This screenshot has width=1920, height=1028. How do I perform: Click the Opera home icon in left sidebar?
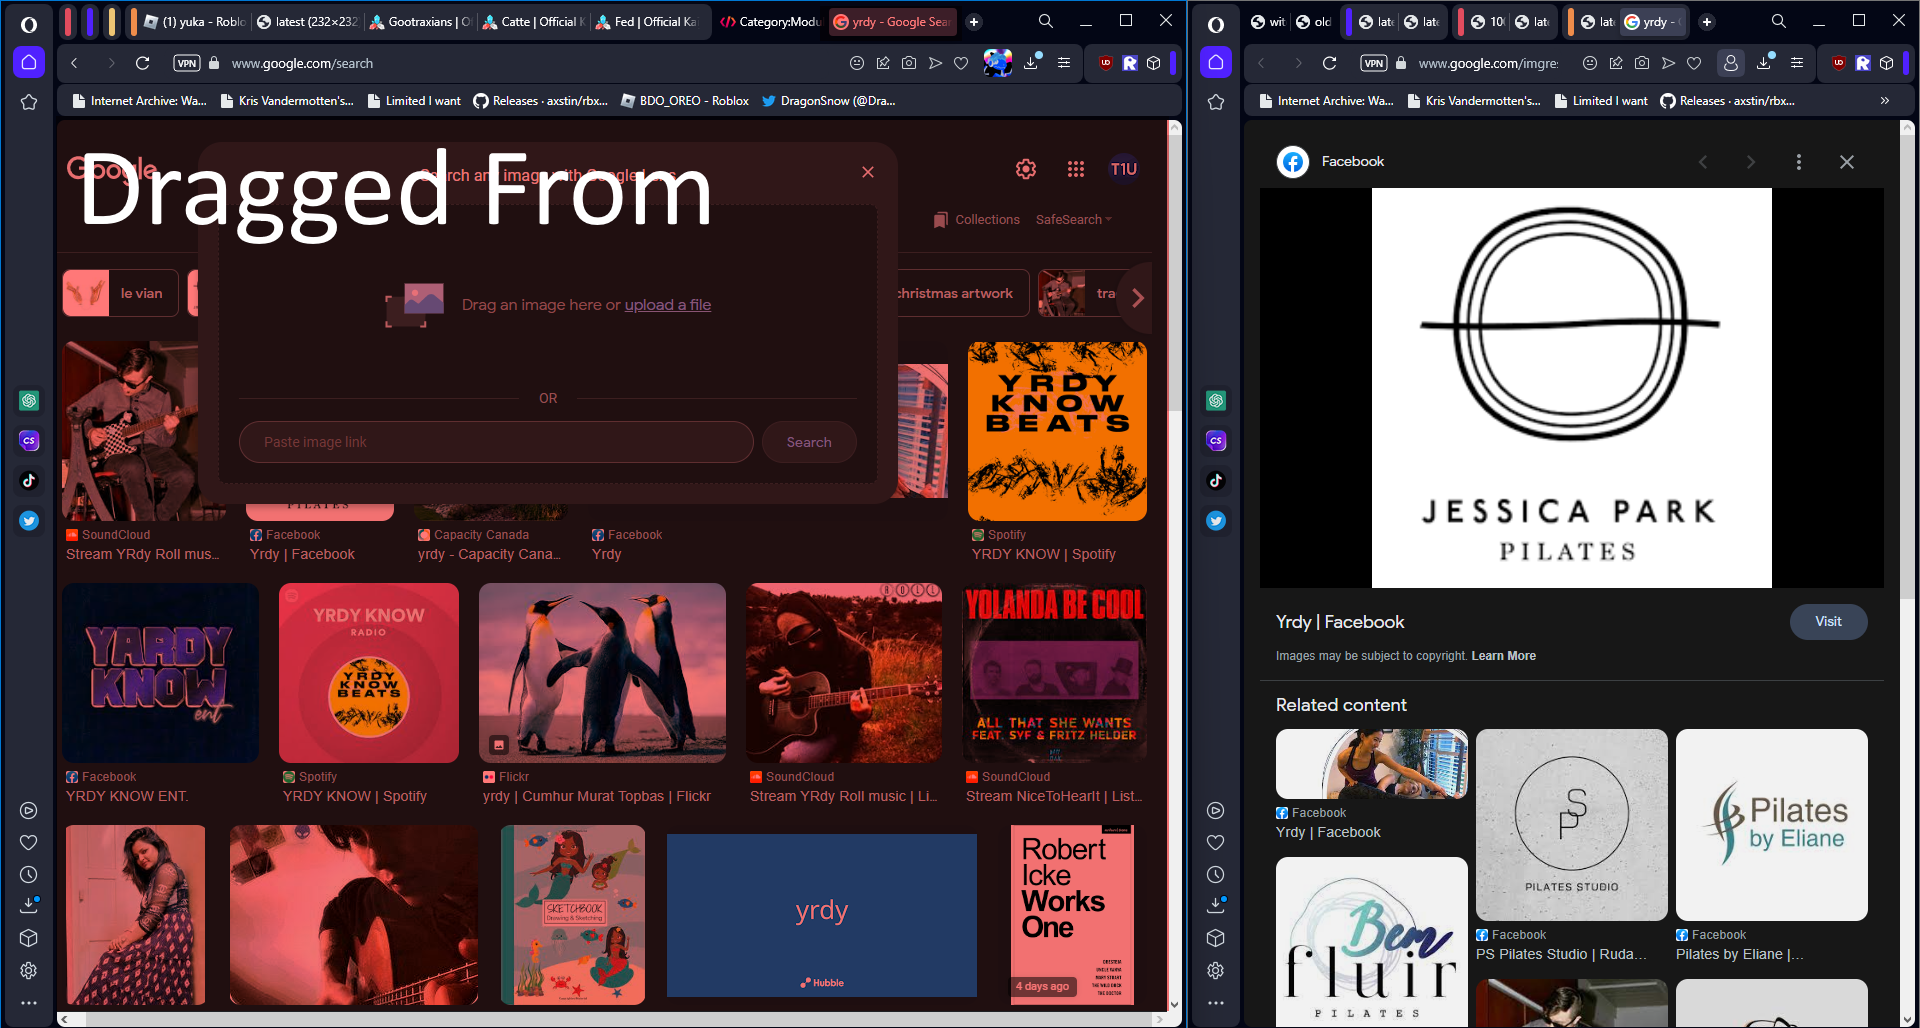point(29,63)
